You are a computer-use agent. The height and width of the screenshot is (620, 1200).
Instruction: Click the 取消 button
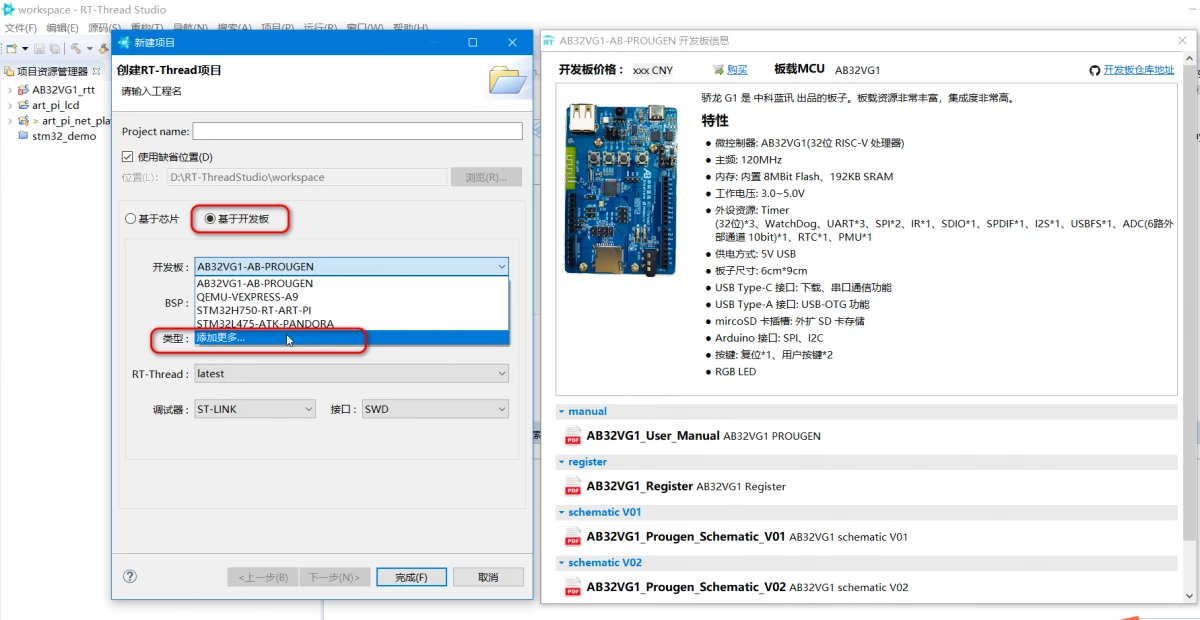coord(488,577)
